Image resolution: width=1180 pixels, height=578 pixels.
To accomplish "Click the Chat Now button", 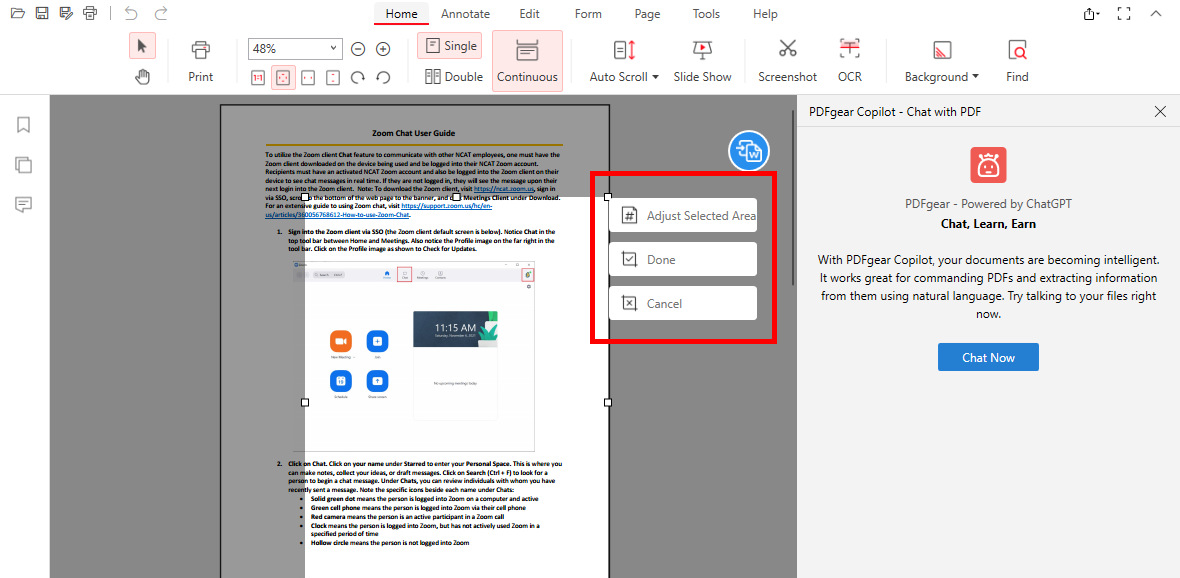I will click(988, 356).
